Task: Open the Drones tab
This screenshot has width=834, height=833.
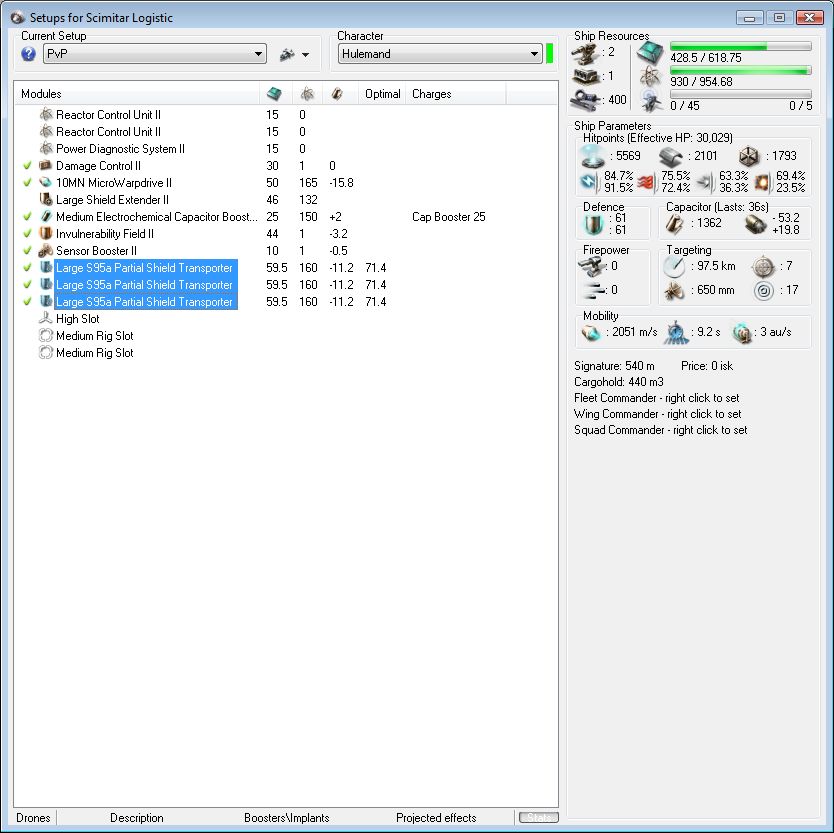Action: 34,818
